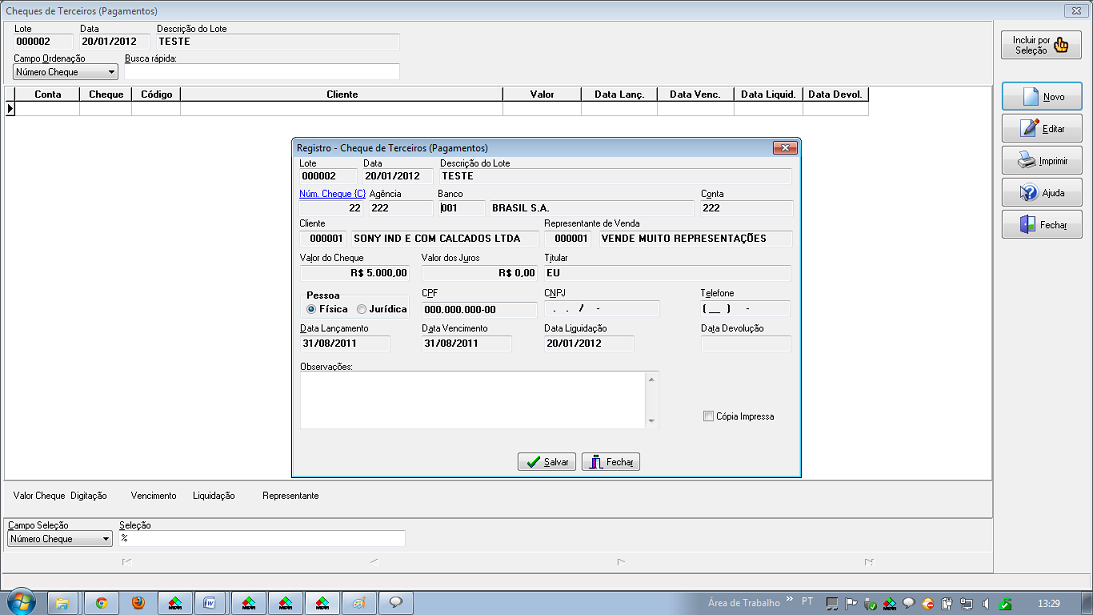Screen dimensions: 1093x615
Task: Click the Data Devol. column header
Action: click(x=835, y=94)
